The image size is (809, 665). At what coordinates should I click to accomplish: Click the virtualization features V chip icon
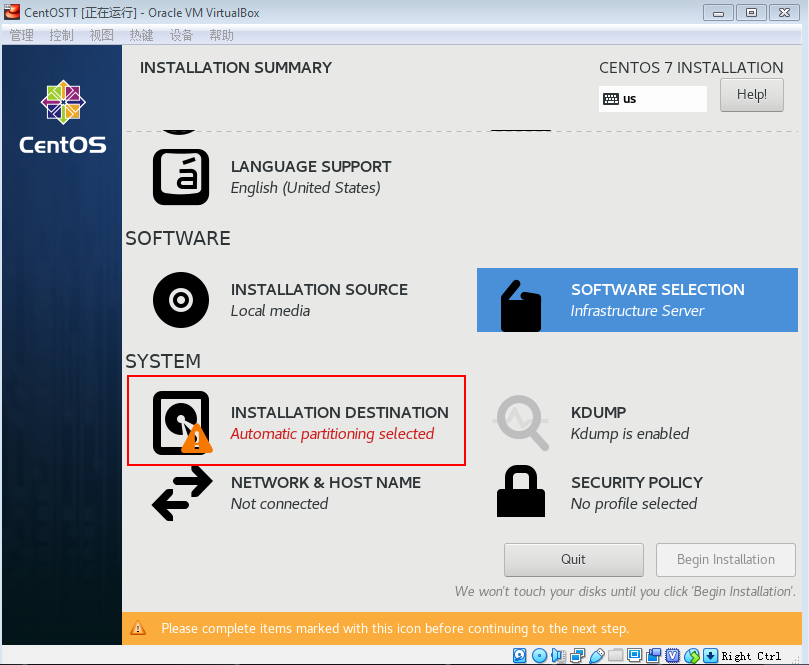click(673, 655)
